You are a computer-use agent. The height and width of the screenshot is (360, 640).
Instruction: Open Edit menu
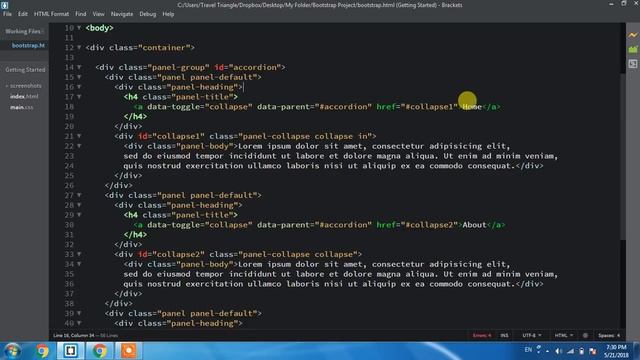point(22,14)
